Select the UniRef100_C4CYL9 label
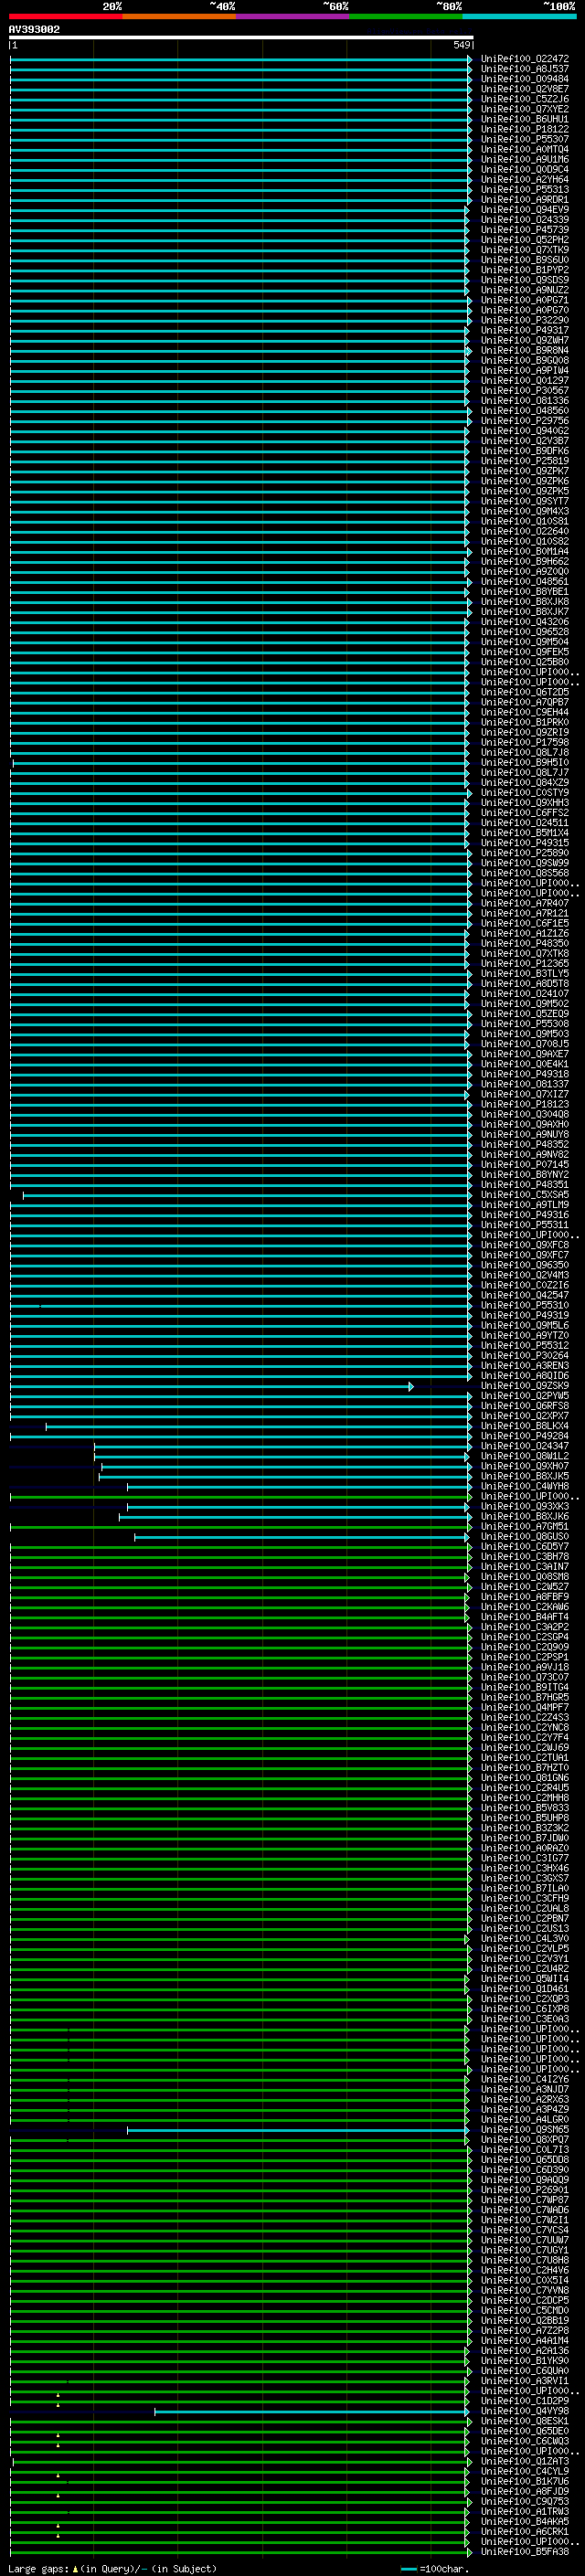The width and height of the screenshot is (585, 2576). tap(525, 2472)
